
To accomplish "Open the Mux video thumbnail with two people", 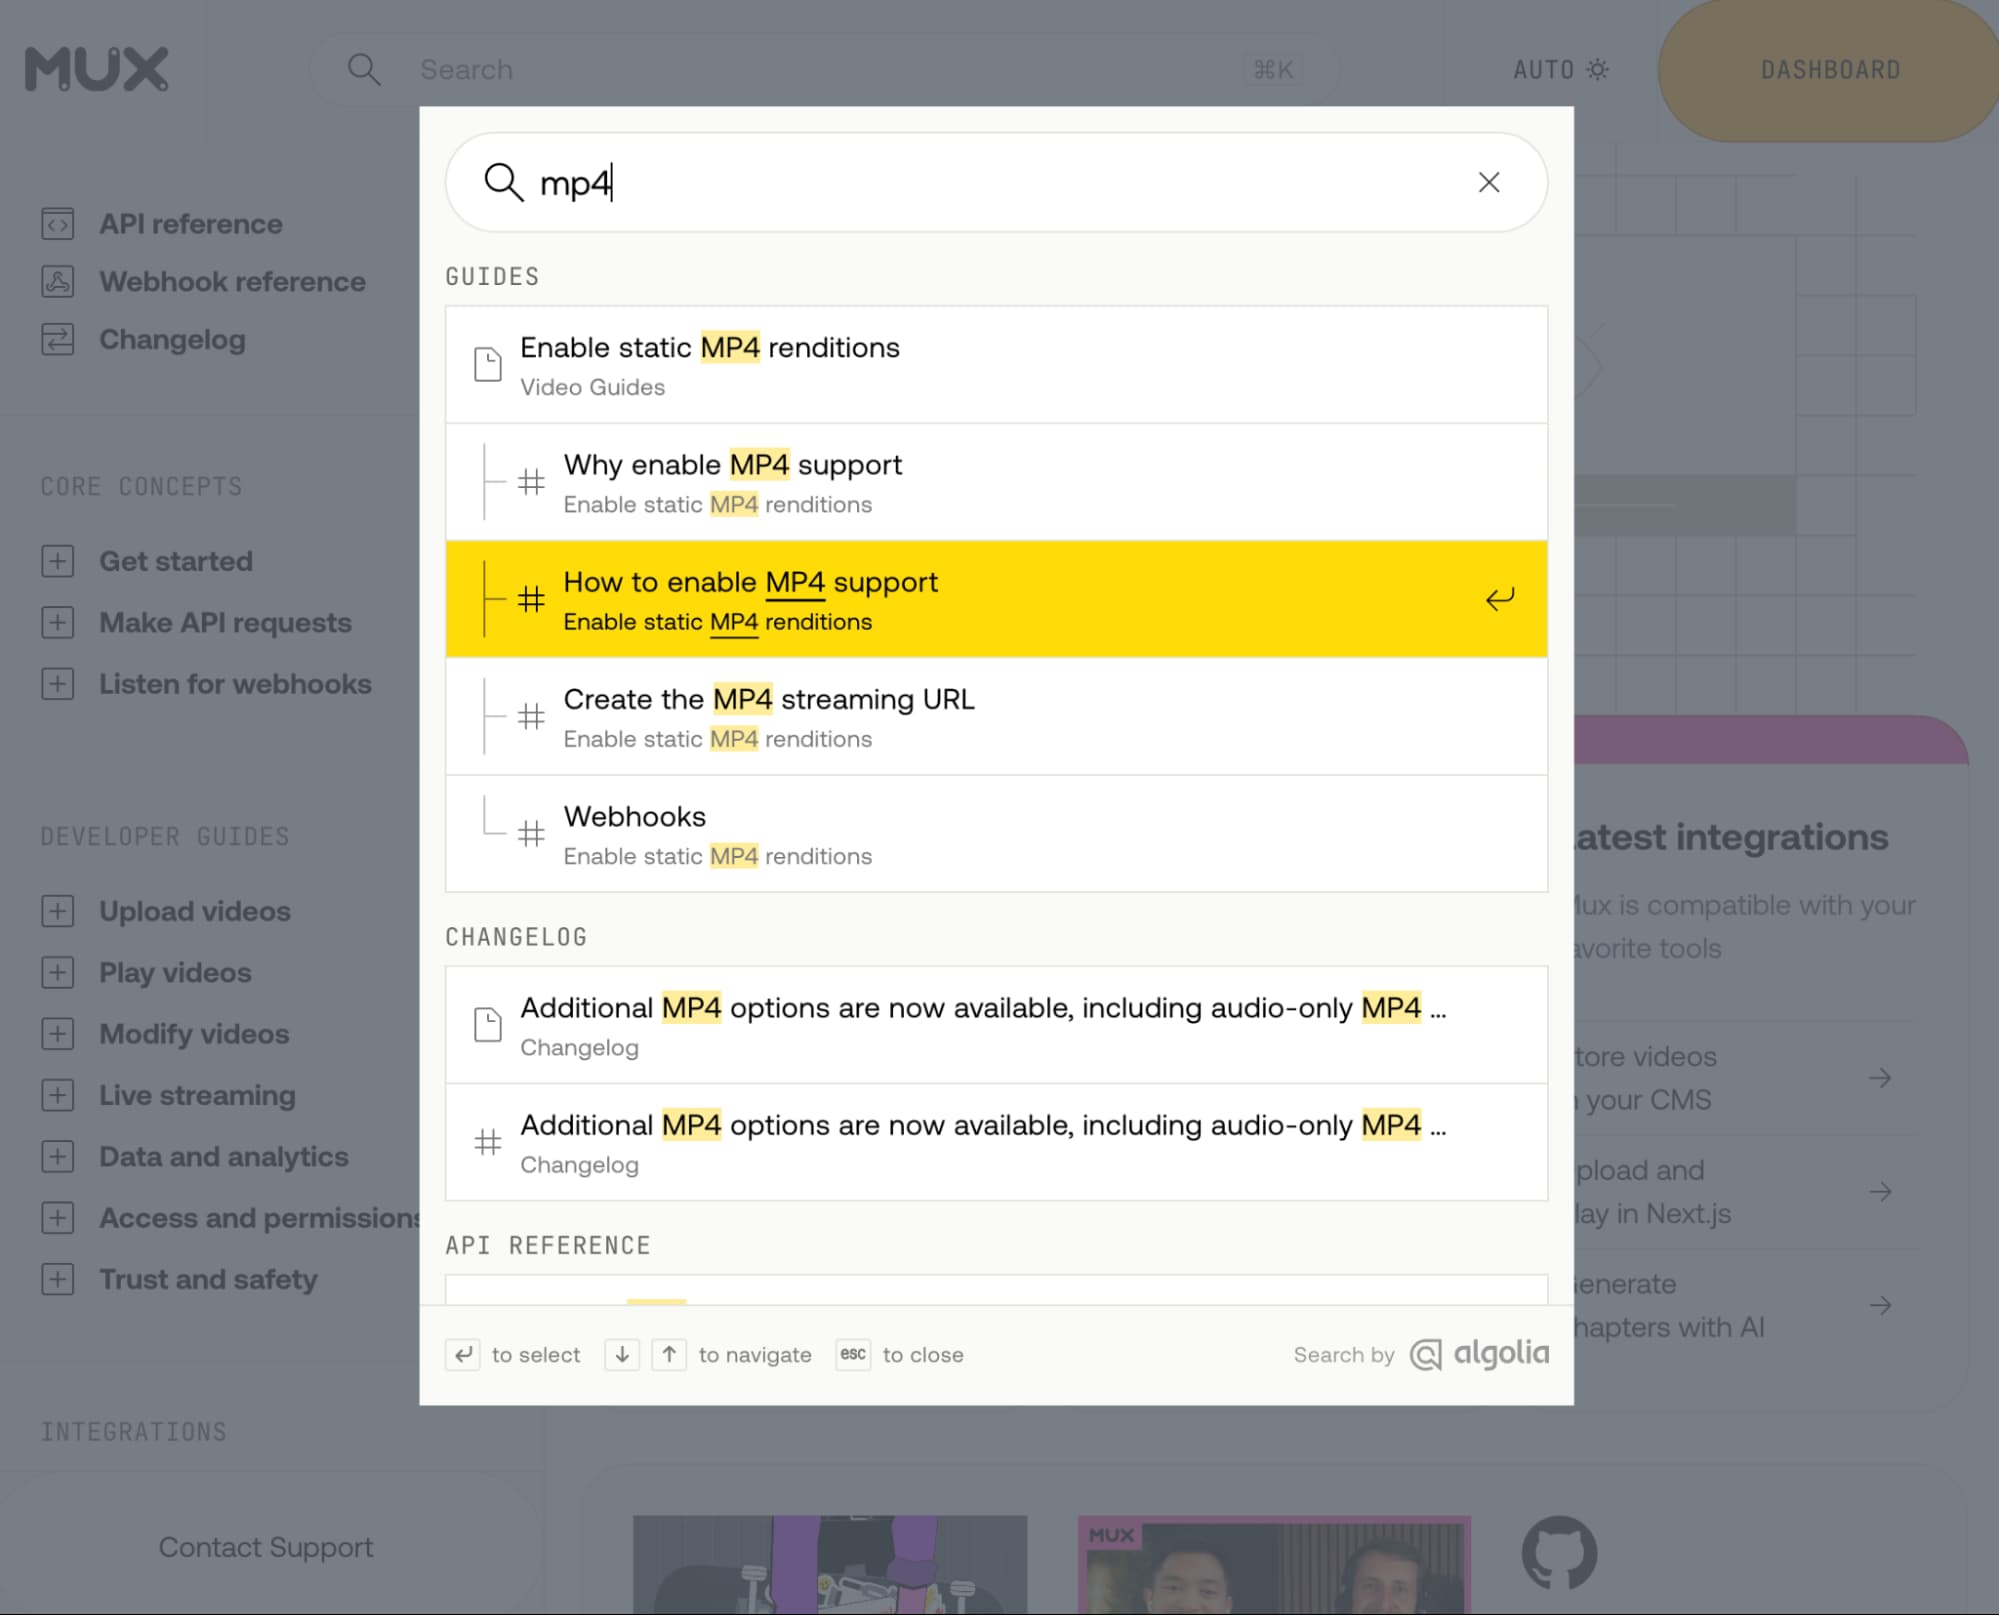I will 1274,1565.
